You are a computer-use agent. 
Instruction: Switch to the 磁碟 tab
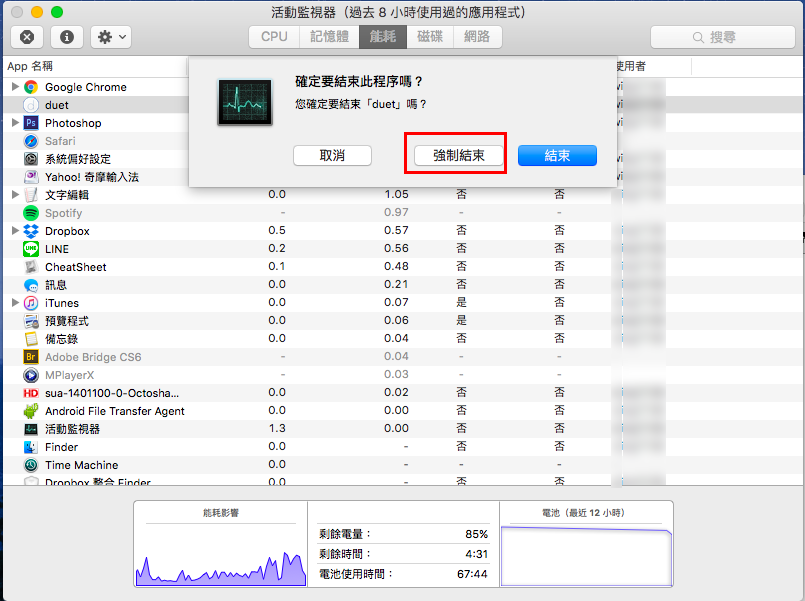(x=430, y=37)
